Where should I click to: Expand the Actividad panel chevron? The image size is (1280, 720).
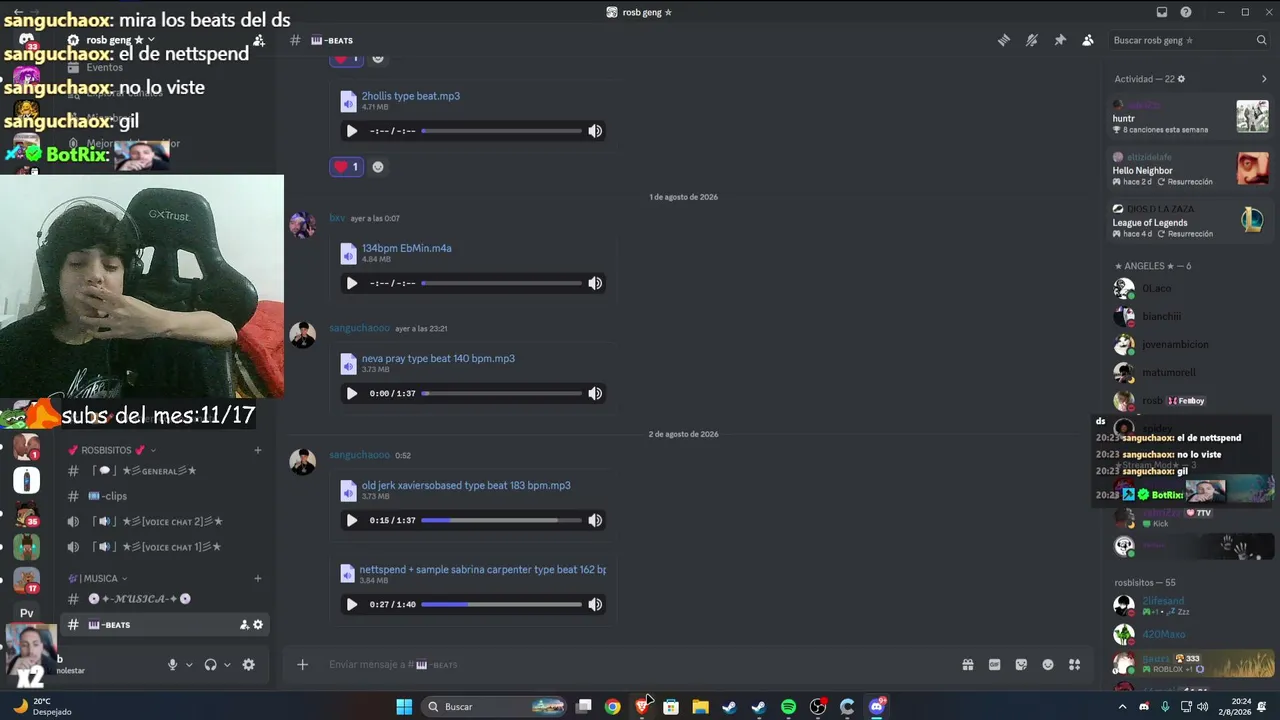(1264, 79)
